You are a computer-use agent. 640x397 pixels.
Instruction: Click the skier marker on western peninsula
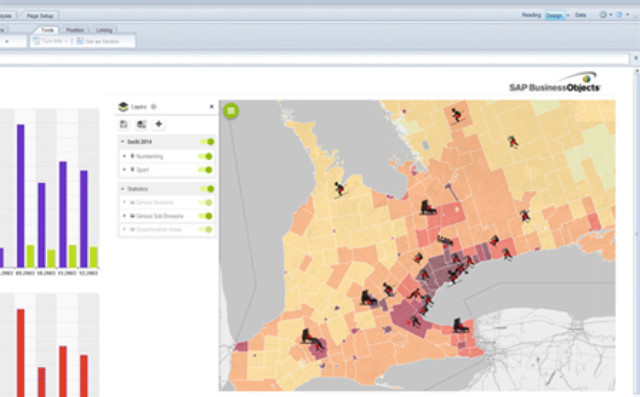[x=340, y=190]
